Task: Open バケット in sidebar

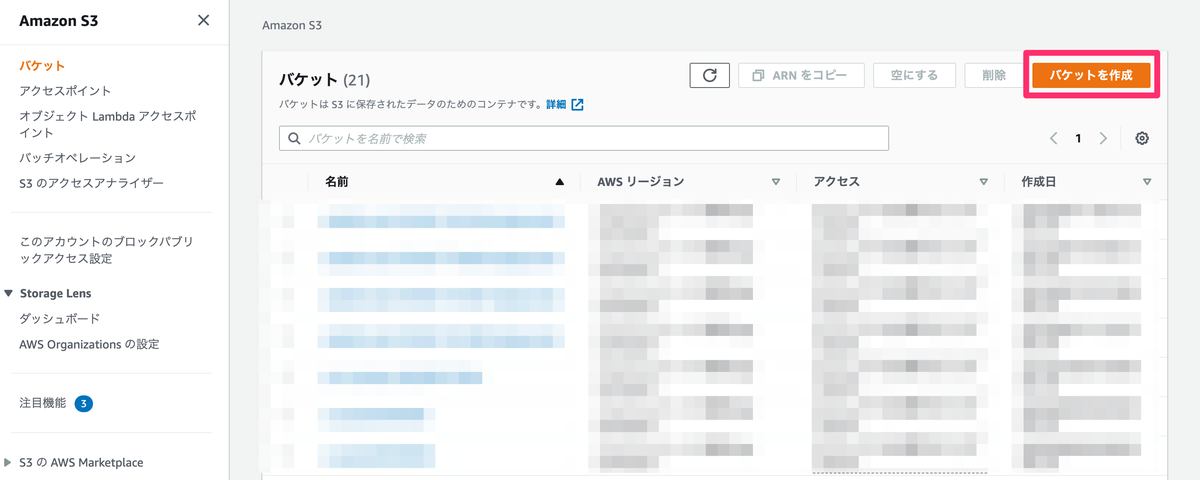Action: click(x=42, y=66)
